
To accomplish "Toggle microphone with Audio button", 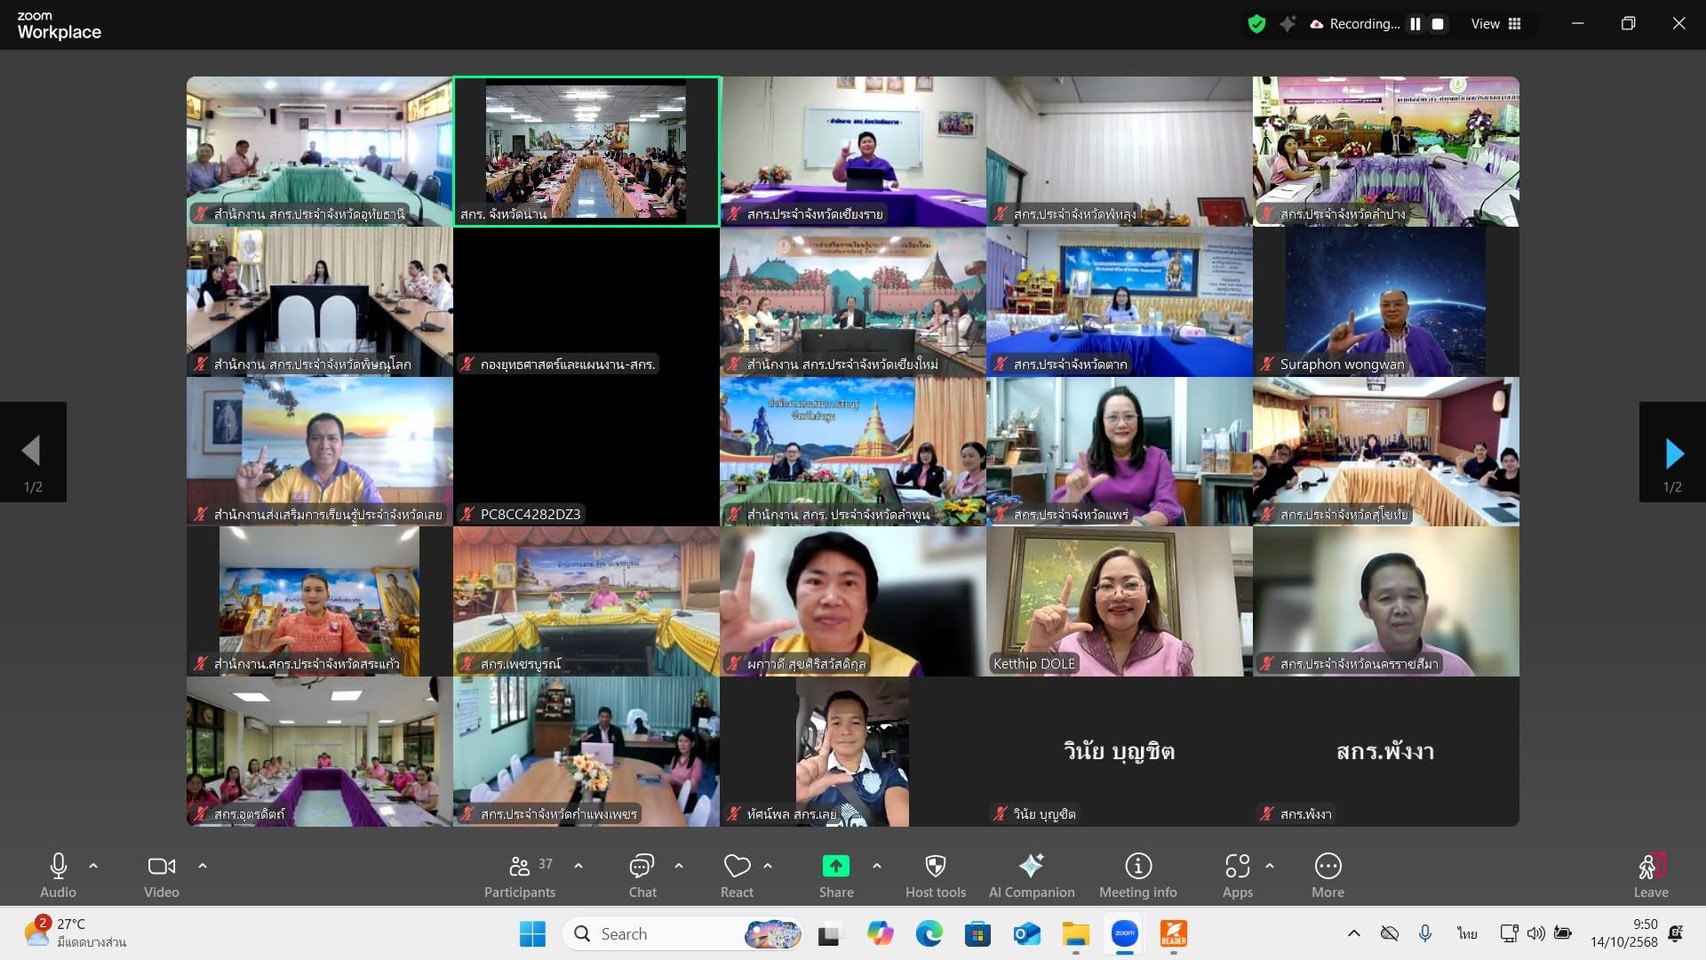I will point(58,875).
